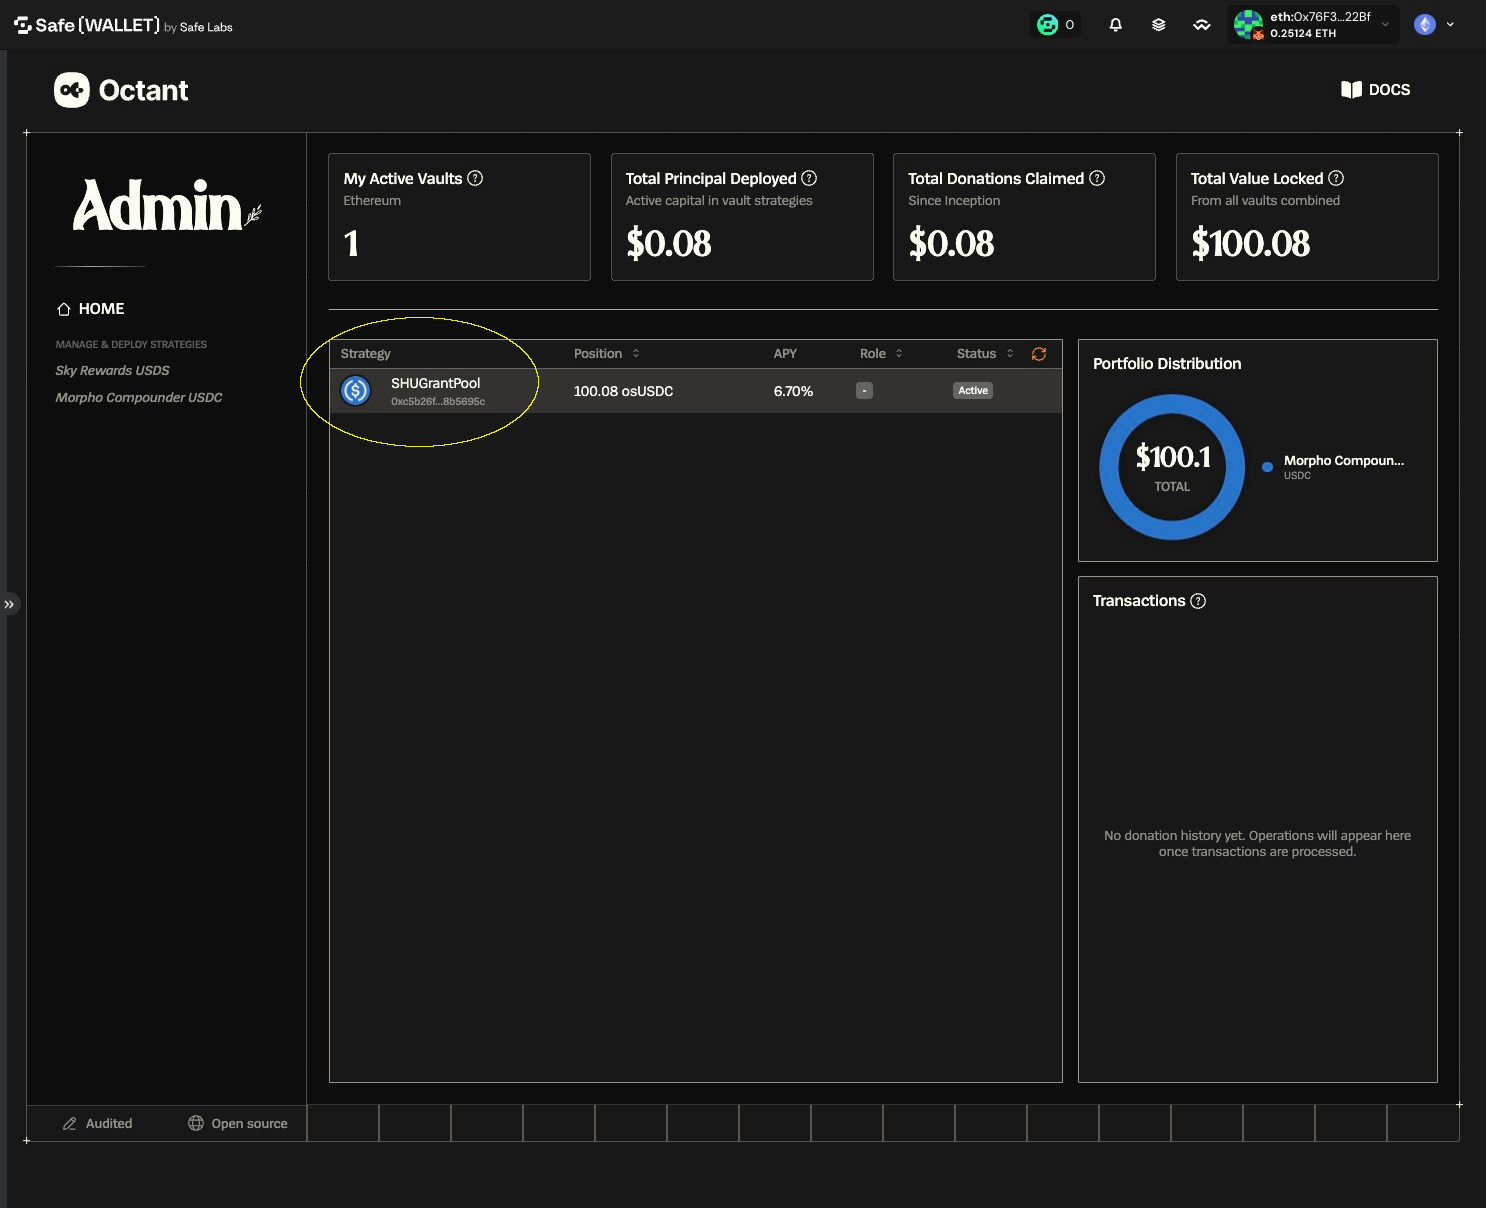Click the Active status badge
Screen dimensions: 1486x1208
tap(973, 391)
